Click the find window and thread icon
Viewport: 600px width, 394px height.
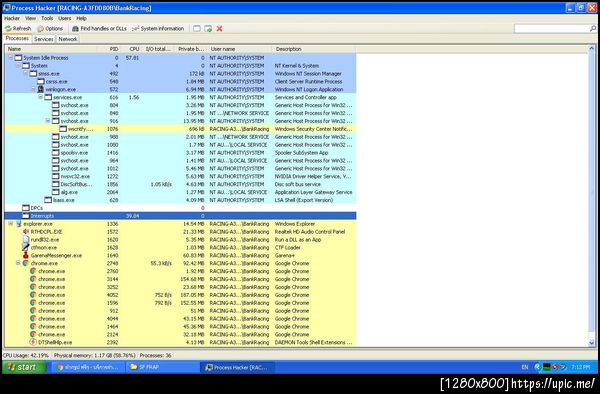[x=208, y=29]
